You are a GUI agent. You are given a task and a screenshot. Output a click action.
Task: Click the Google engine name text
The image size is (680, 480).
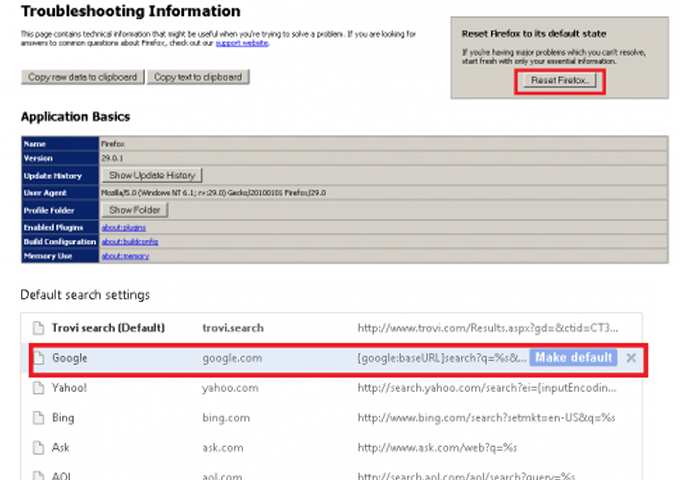click(69, 358)
